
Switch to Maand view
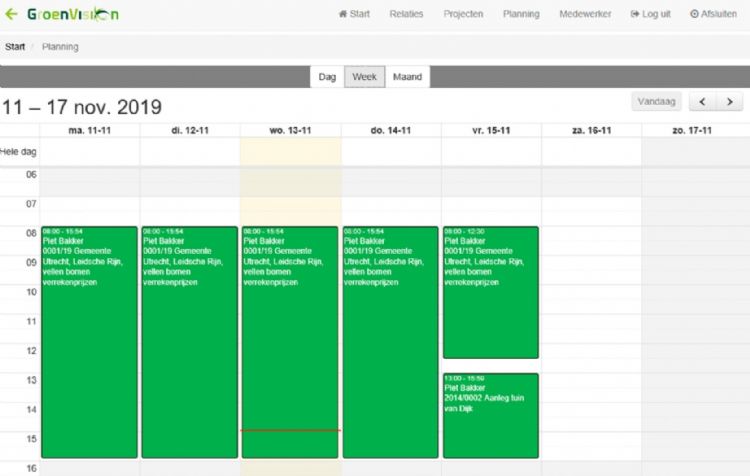407,77
